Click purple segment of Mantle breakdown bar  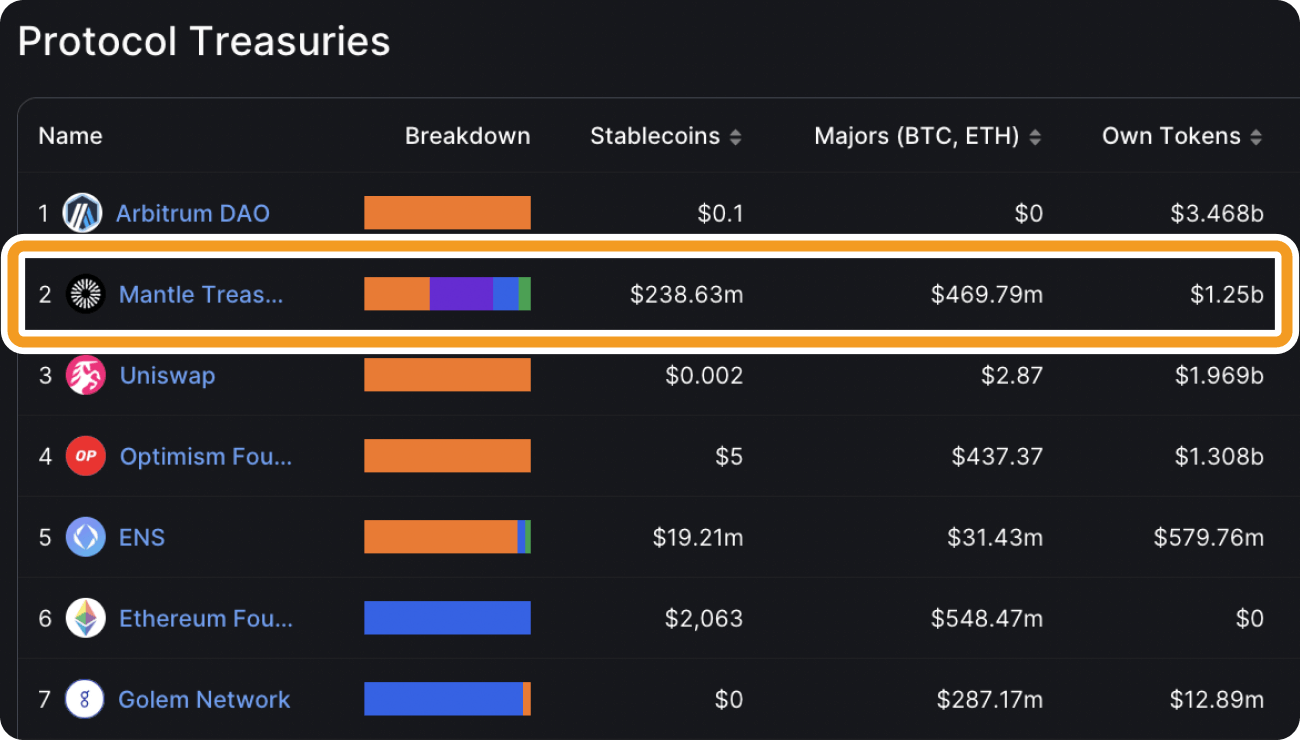461,294
